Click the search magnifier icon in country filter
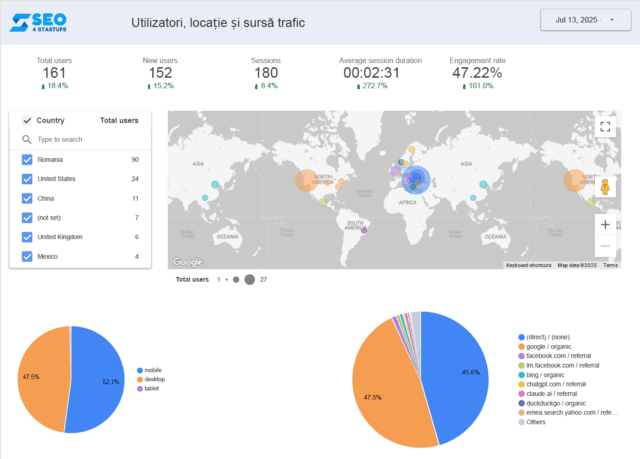Image resolution: width=640 pixels, height=459 pixels. (27, 139)
